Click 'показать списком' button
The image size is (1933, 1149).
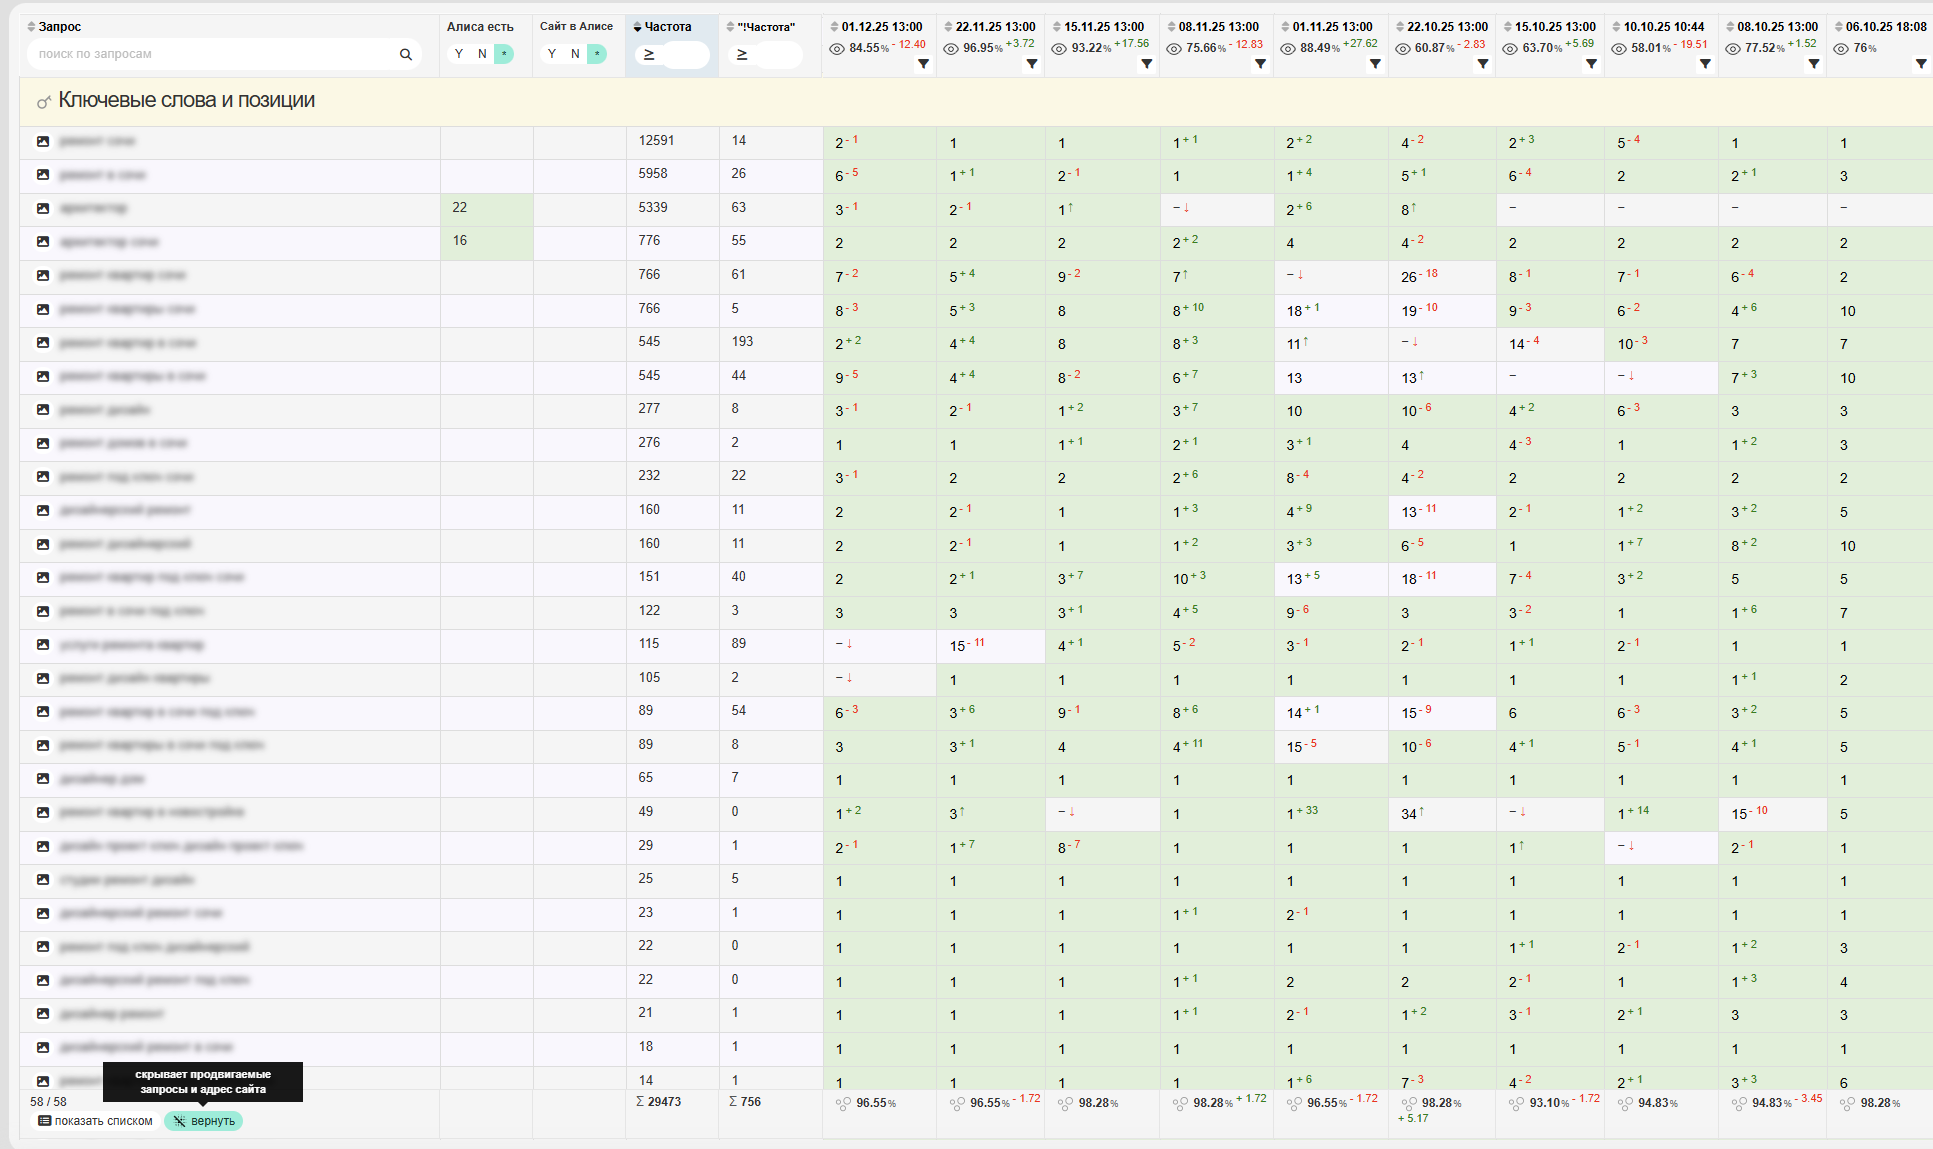95,1121
